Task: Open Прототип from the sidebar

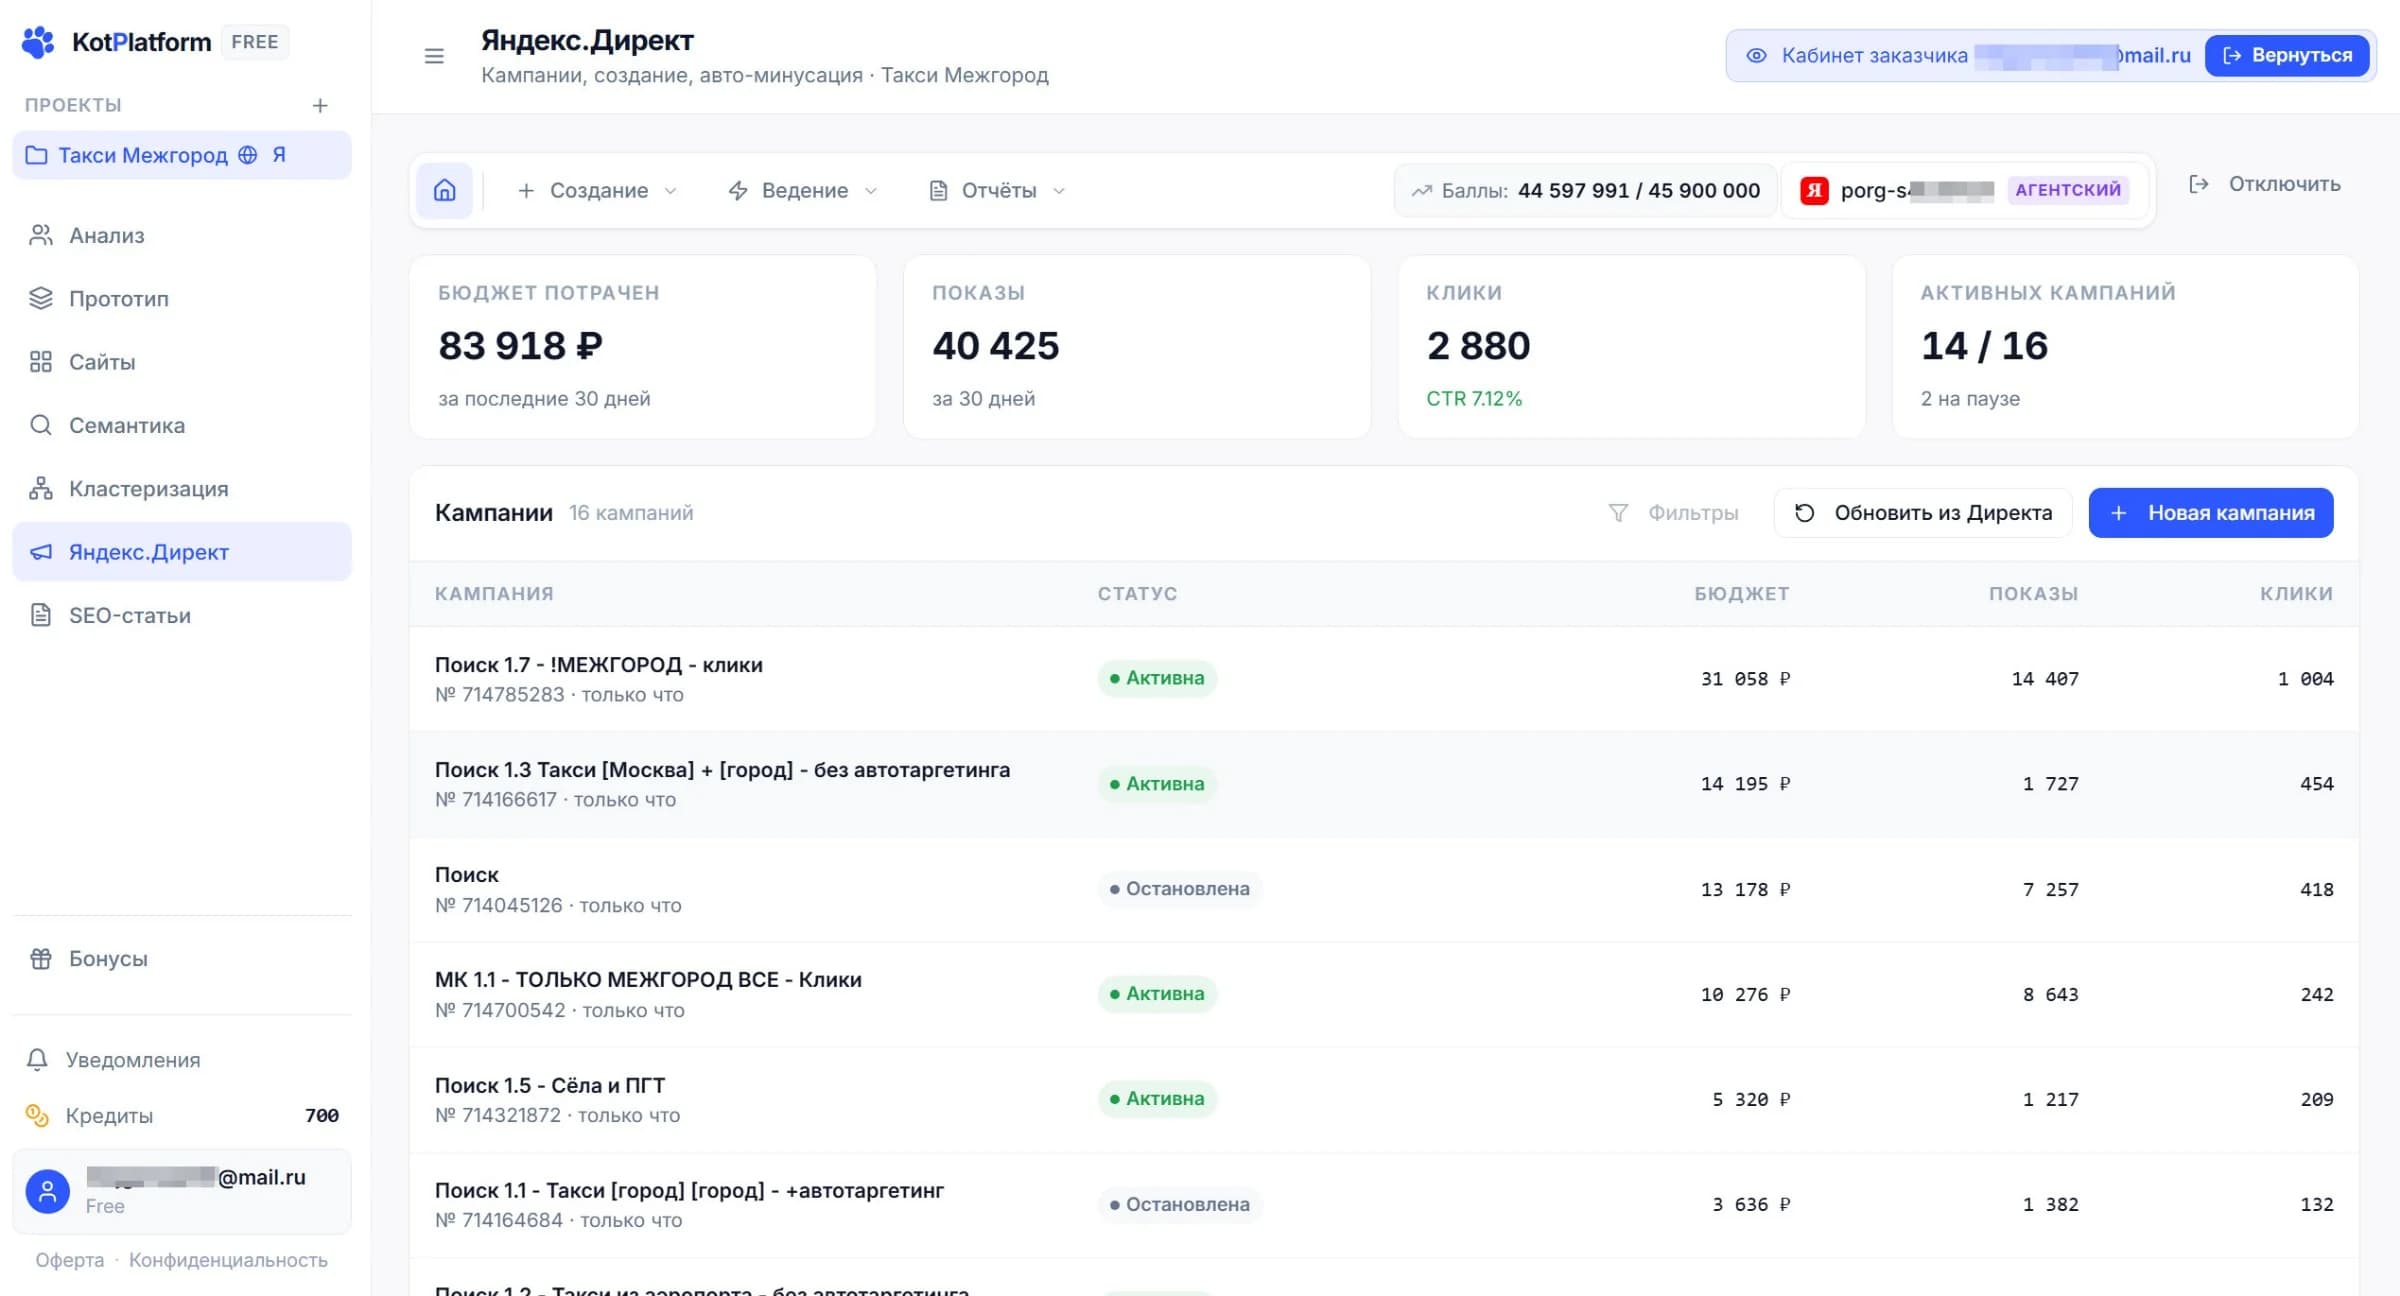Action: (x=182, y=298)
